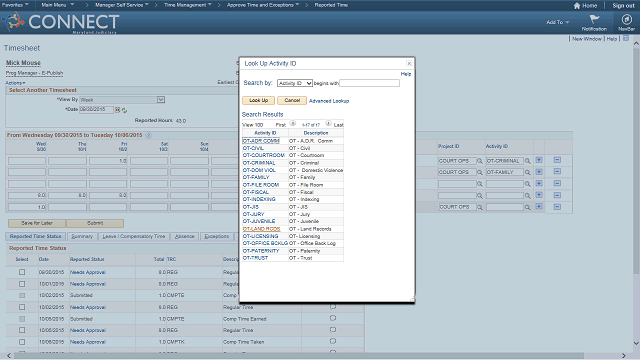Image resolution: width=640 pixels, height=360 pixels.
Task: Open Search by Activity ID dropdown
Action: (x=295, y=83)
